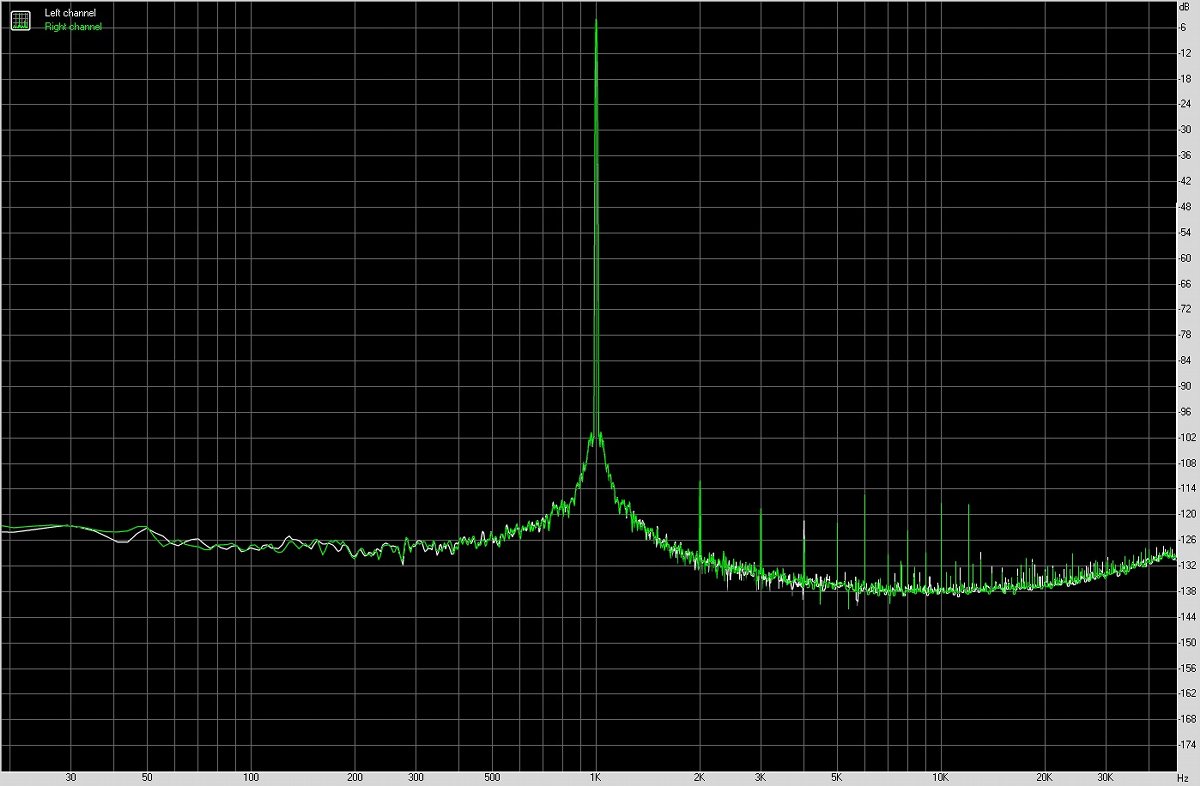The width and height of the screenshot is (1200, 786).
Task: Click the -60 dB axis label
Action: 1184,258
